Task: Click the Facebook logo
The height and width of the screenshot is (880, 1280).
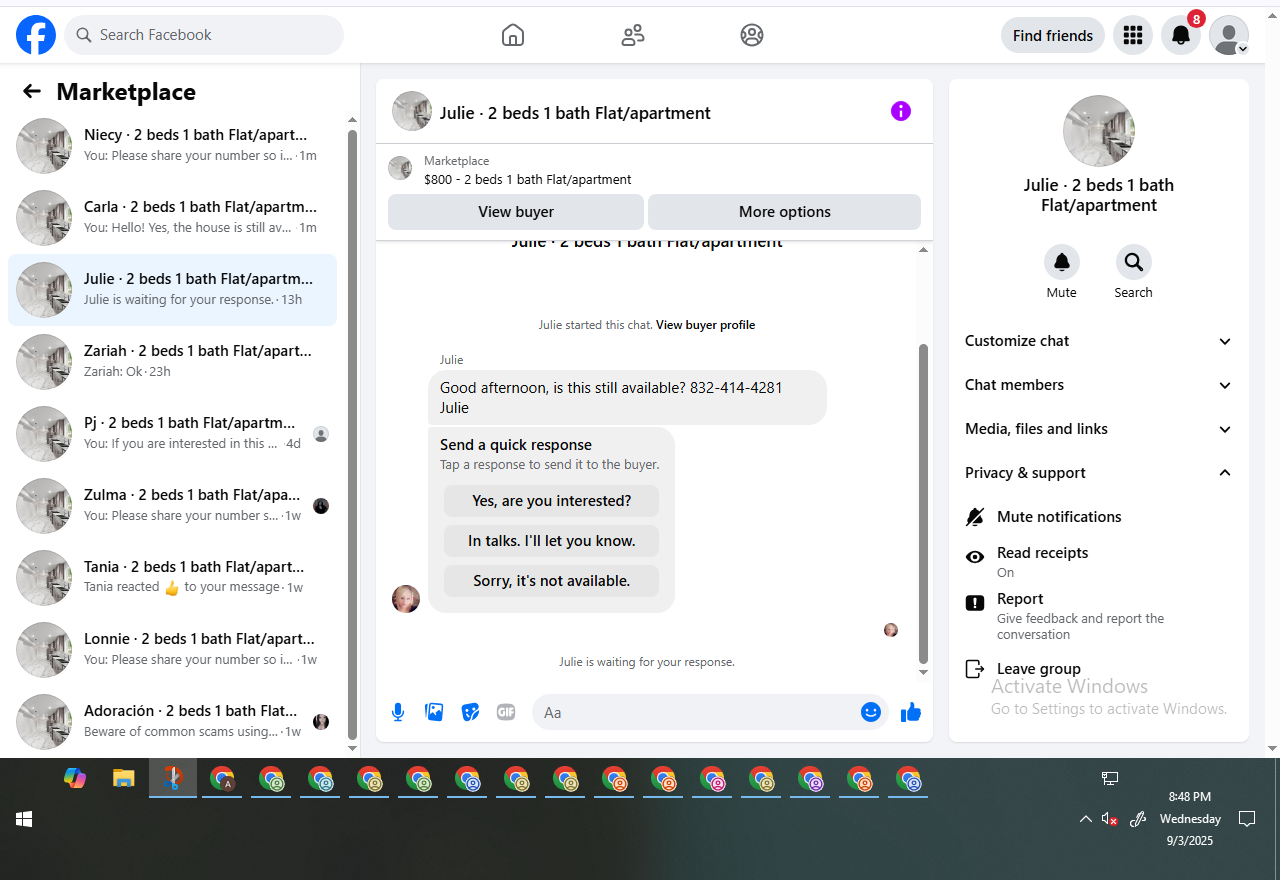Action: 36,35
